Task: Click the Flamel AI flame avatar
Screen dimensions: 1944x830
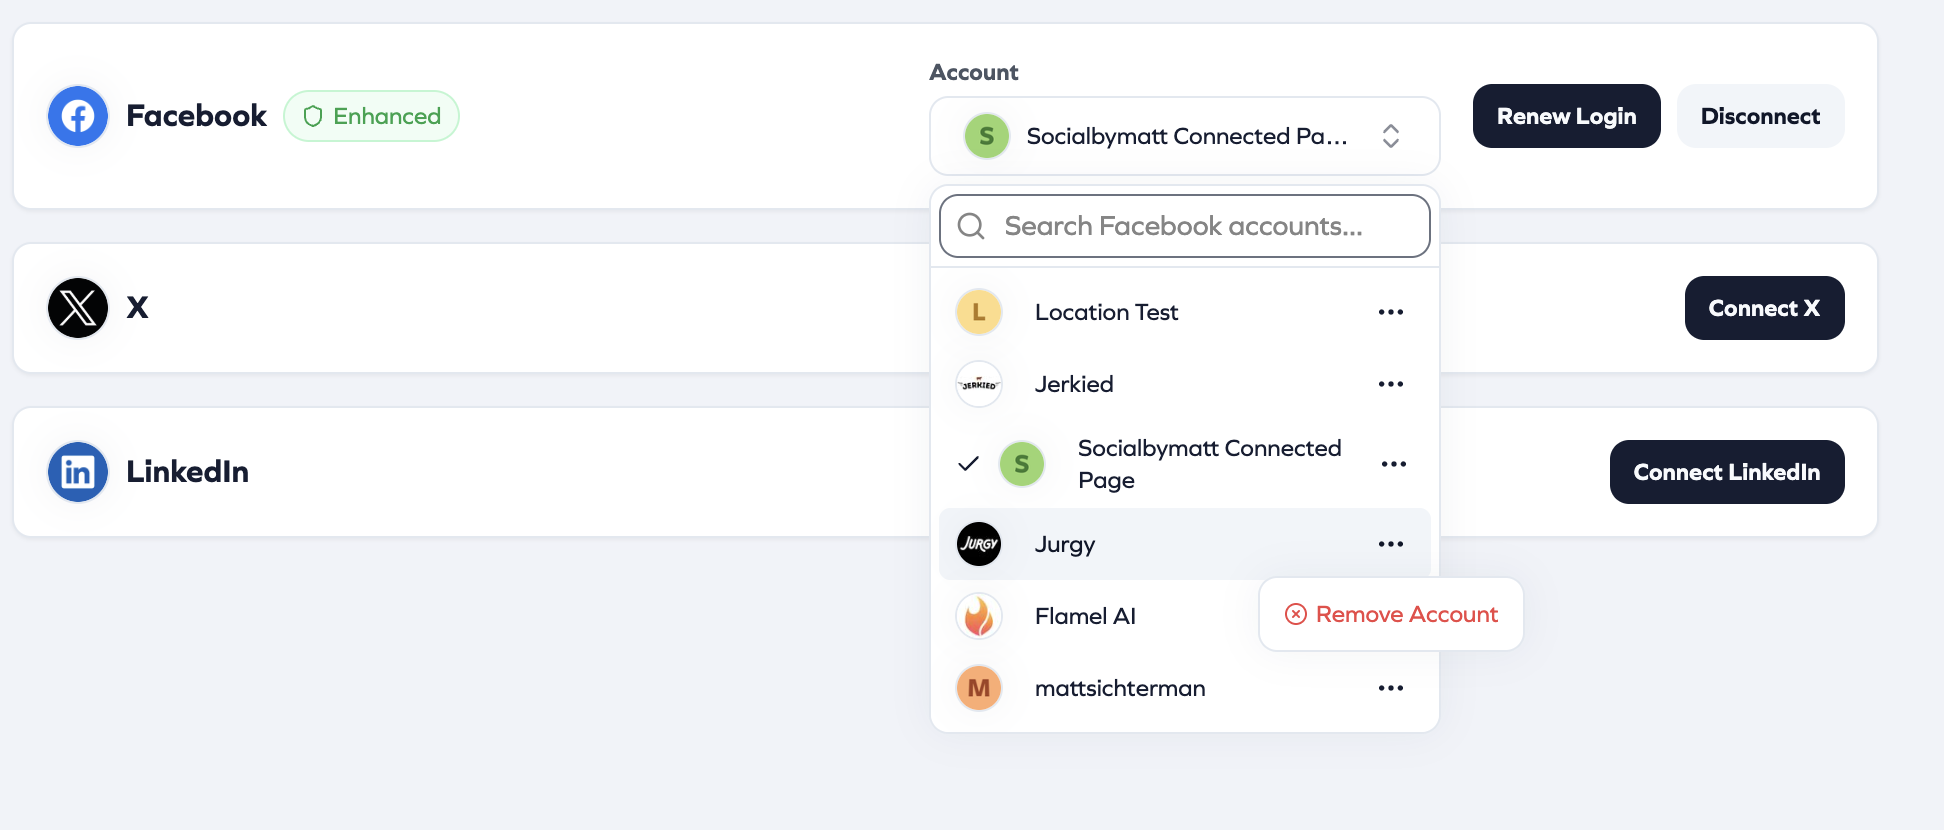Action: tap(979, 616)
